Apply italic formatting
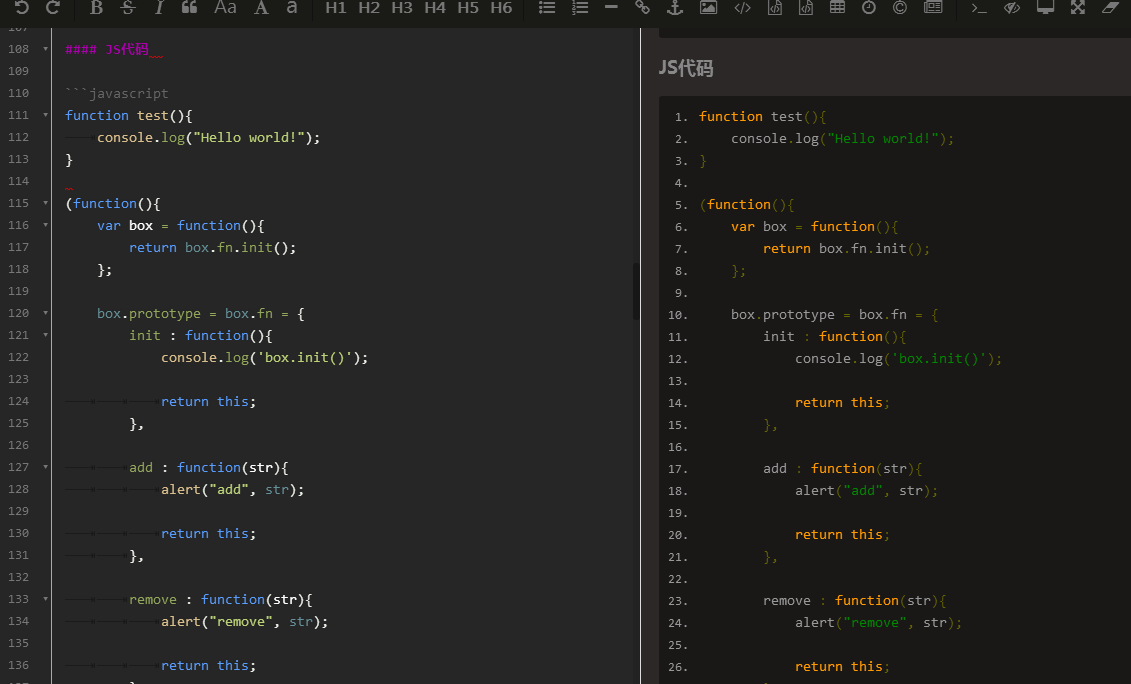 (x=159, y=7)
